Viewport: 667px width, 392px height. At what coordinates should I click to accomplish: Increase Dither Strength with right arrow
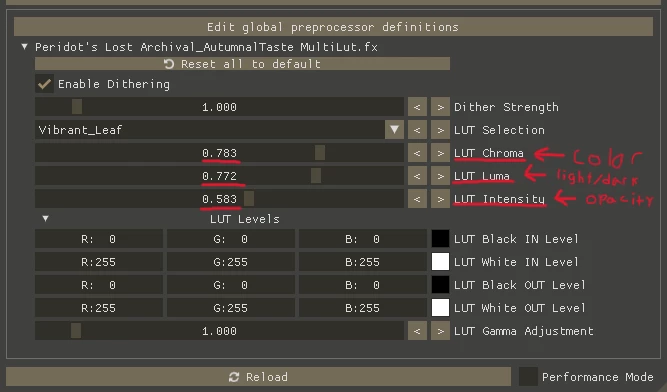(440, 107)
